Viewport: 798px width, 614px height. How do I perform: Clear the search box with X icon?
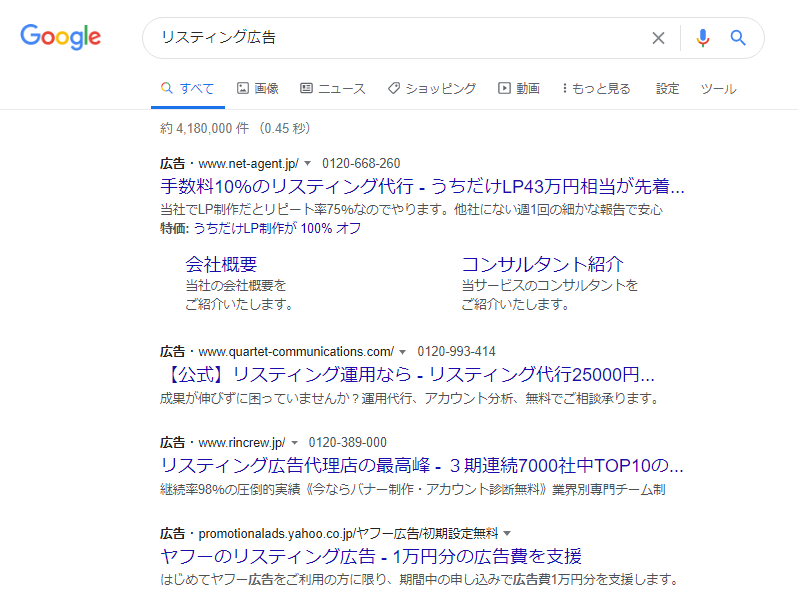[x=658, y=38]
